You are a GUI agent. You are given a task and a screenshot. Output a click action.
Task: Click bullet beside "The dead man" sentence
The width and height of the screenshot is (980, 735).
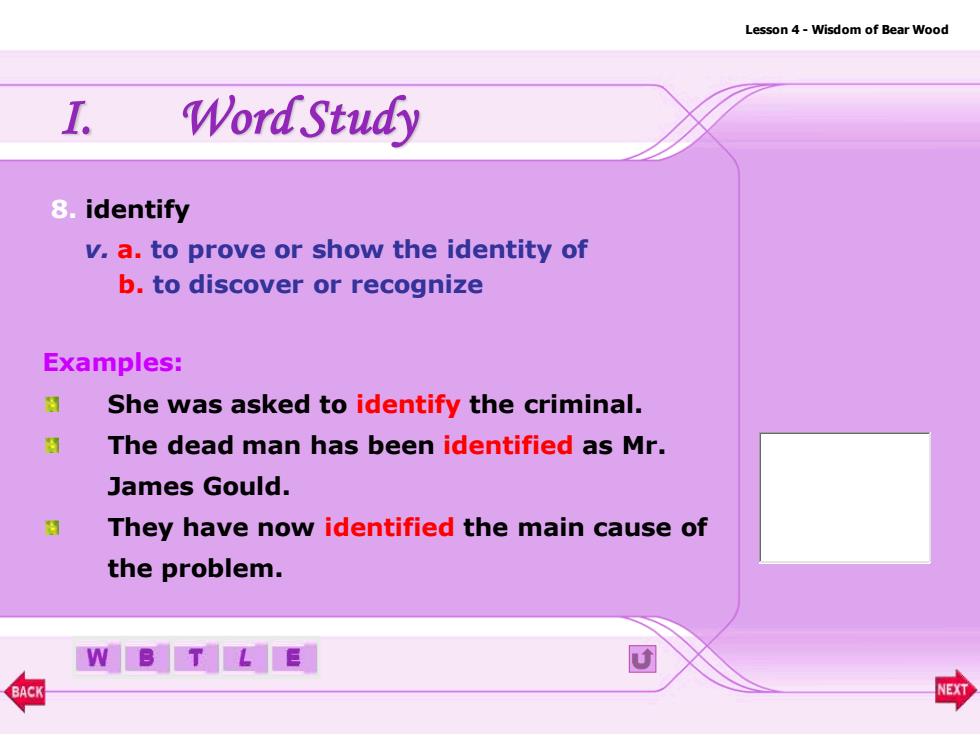52,446
